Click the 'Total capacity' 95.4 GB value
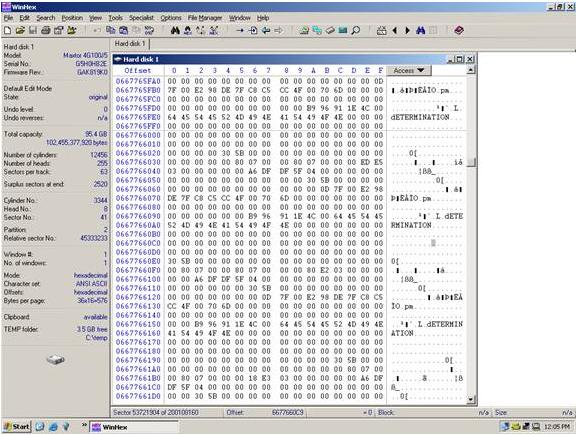The width and height of the screenshot is (577, 435). (x=96, y=134)
